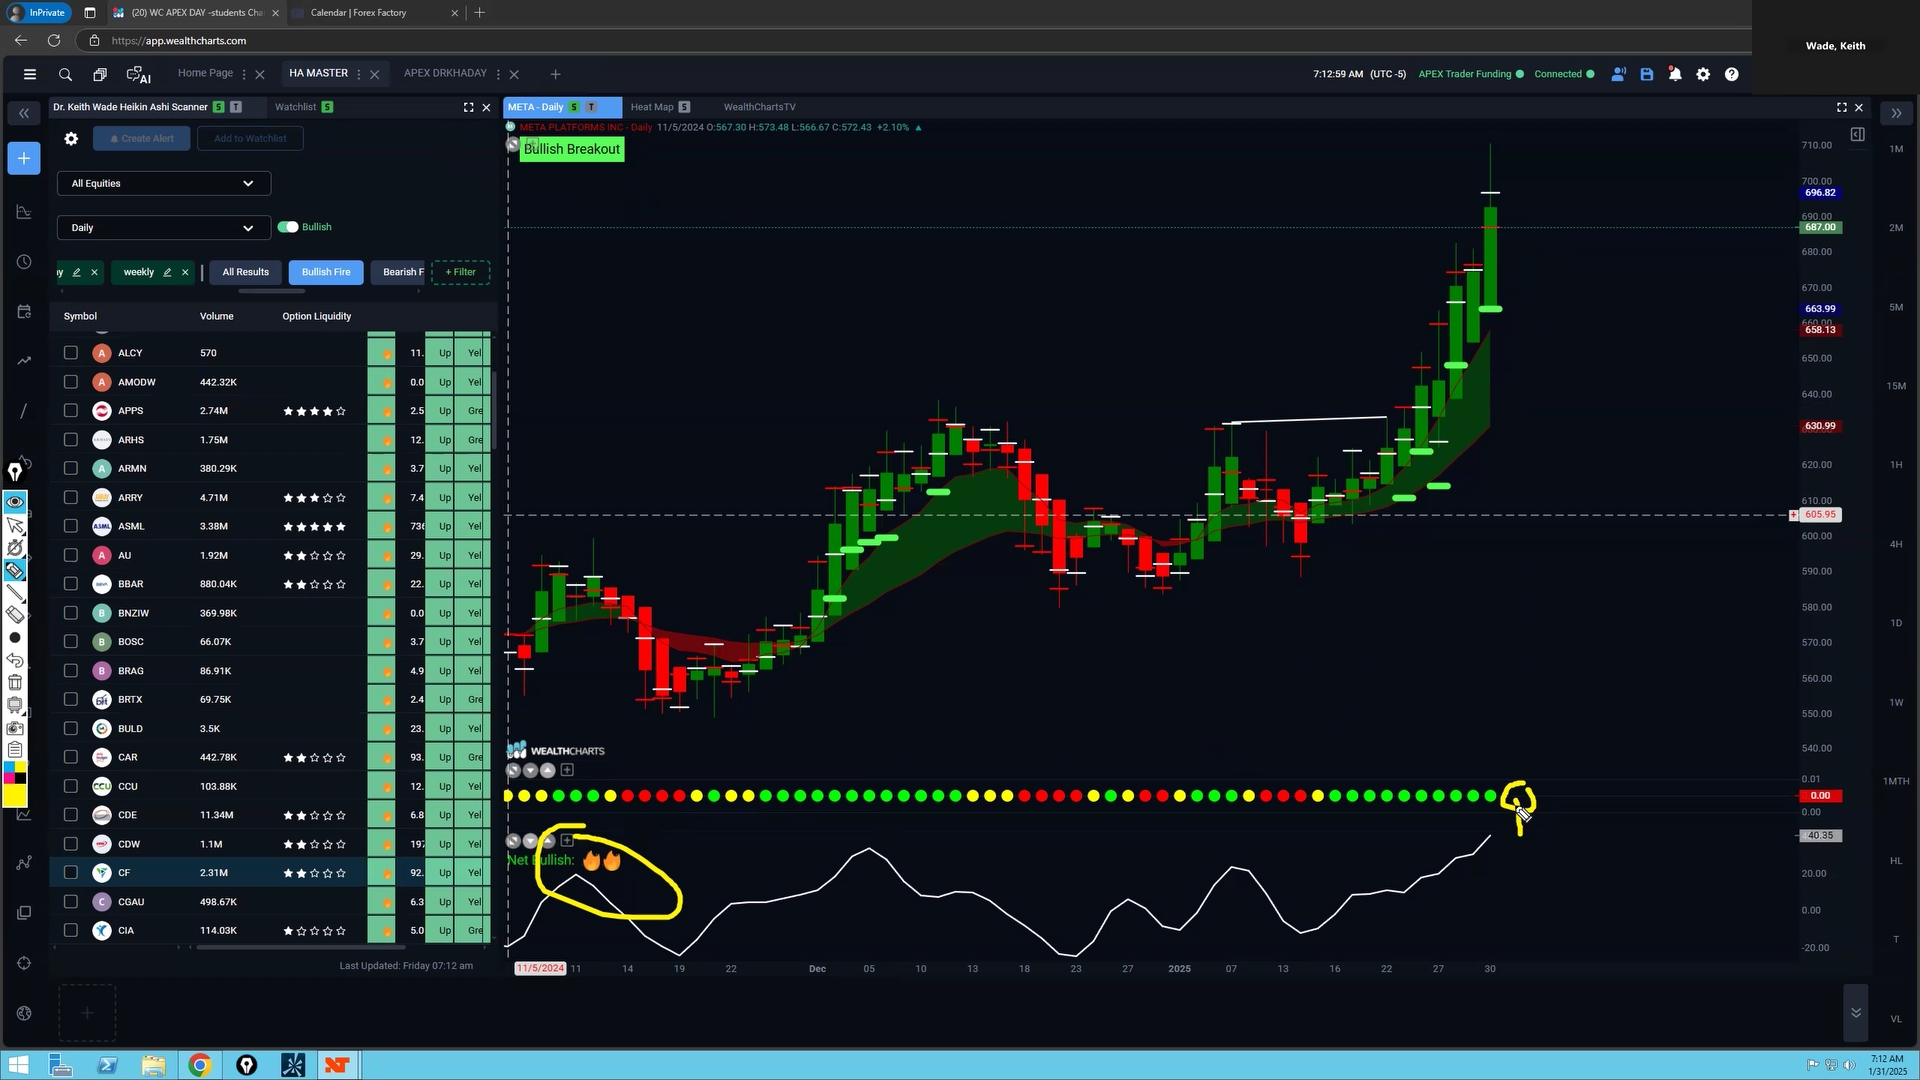Open the help question mark icon

1732,74
